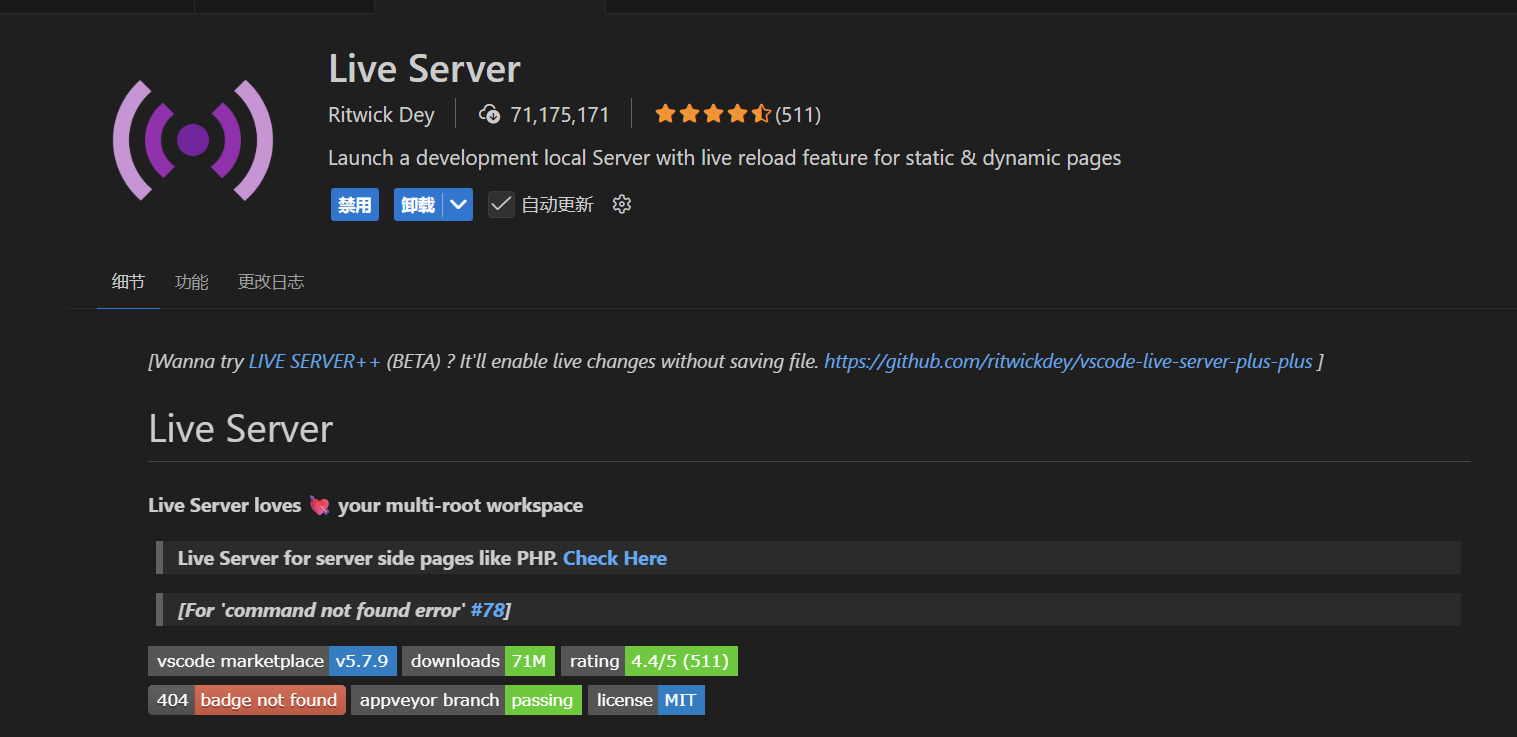Open the 更改日志 tab

point(271,282)
